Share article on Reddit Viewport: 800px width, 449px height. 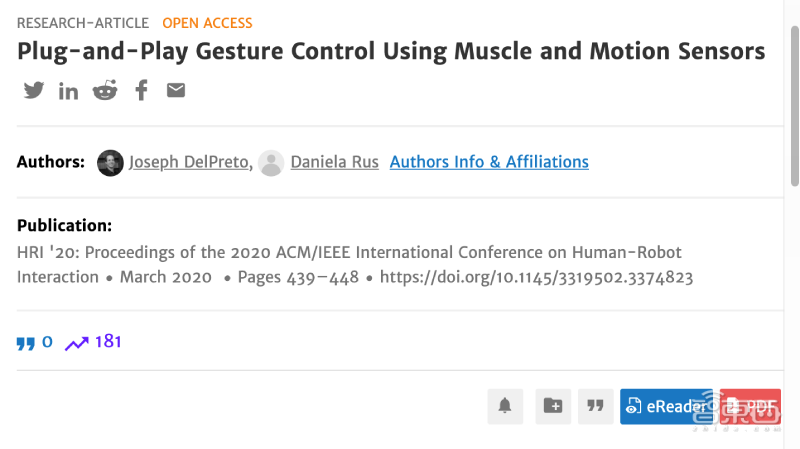(104, 91)
